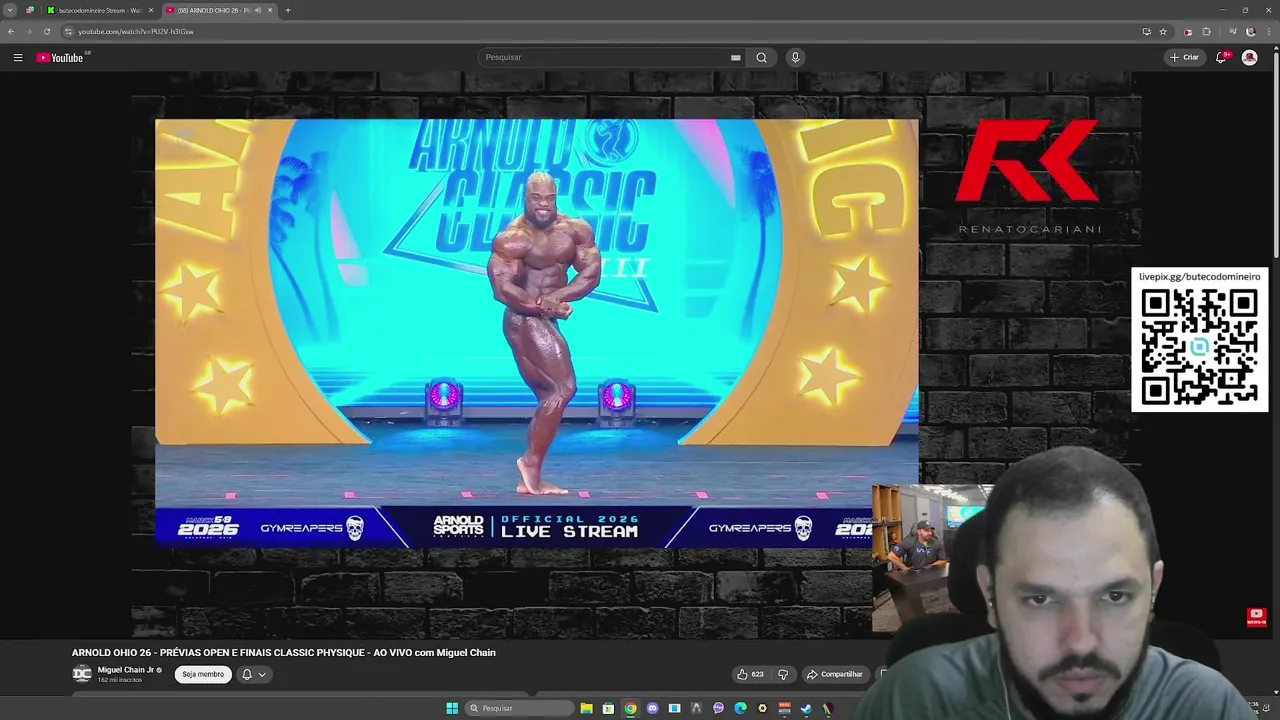Open a new browser tab

[x=288, y=10]
